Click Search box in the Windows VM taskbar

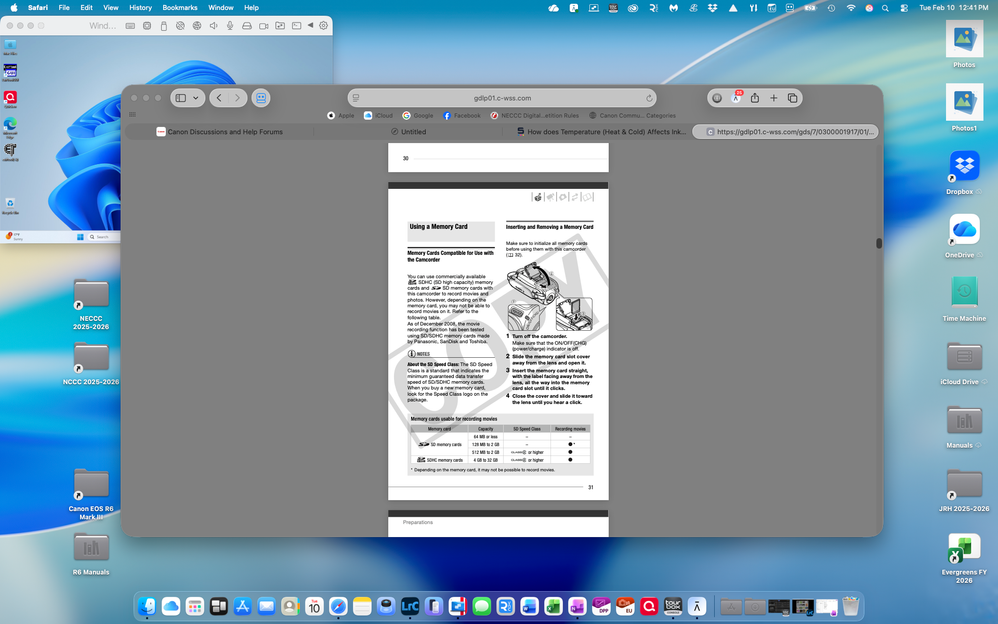(102, 237)
